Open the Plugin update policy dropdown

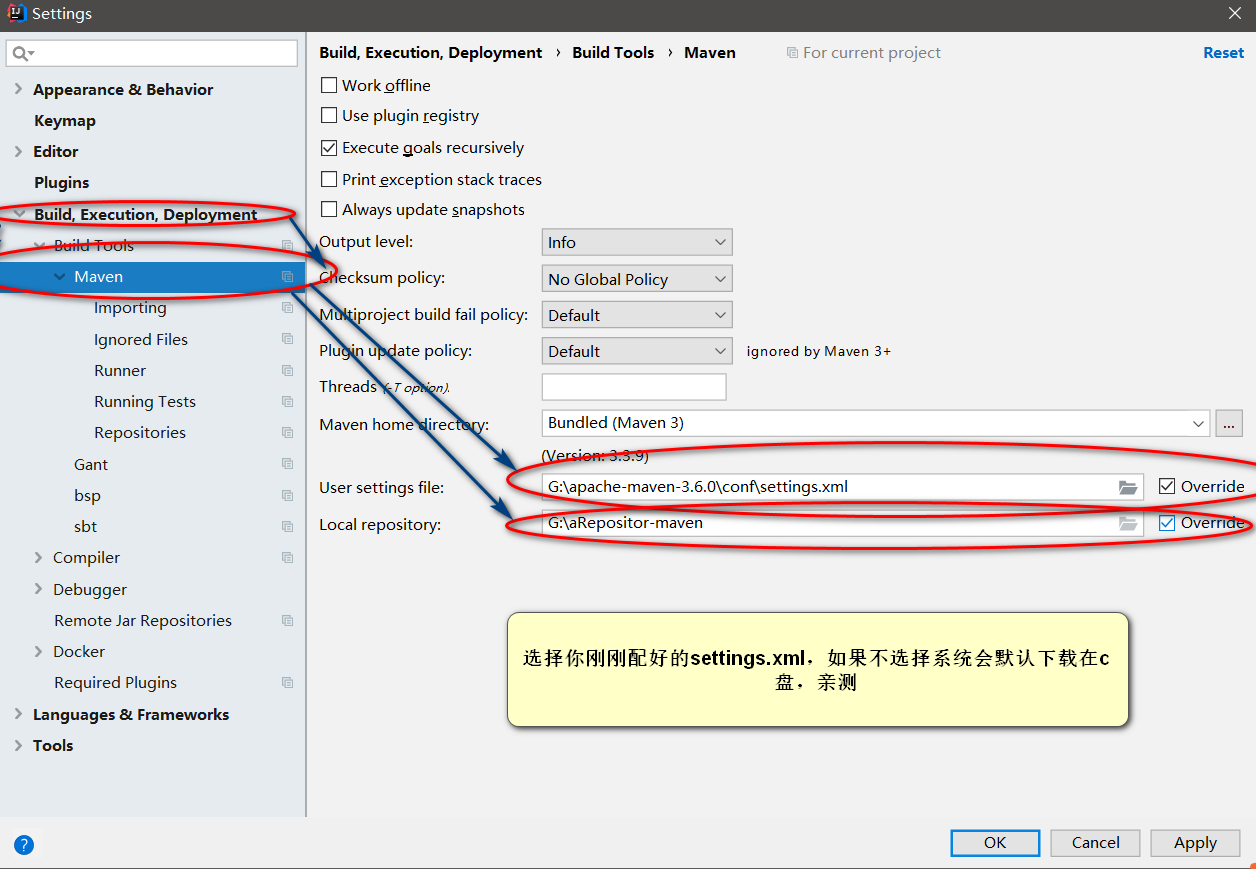(637, 351)
